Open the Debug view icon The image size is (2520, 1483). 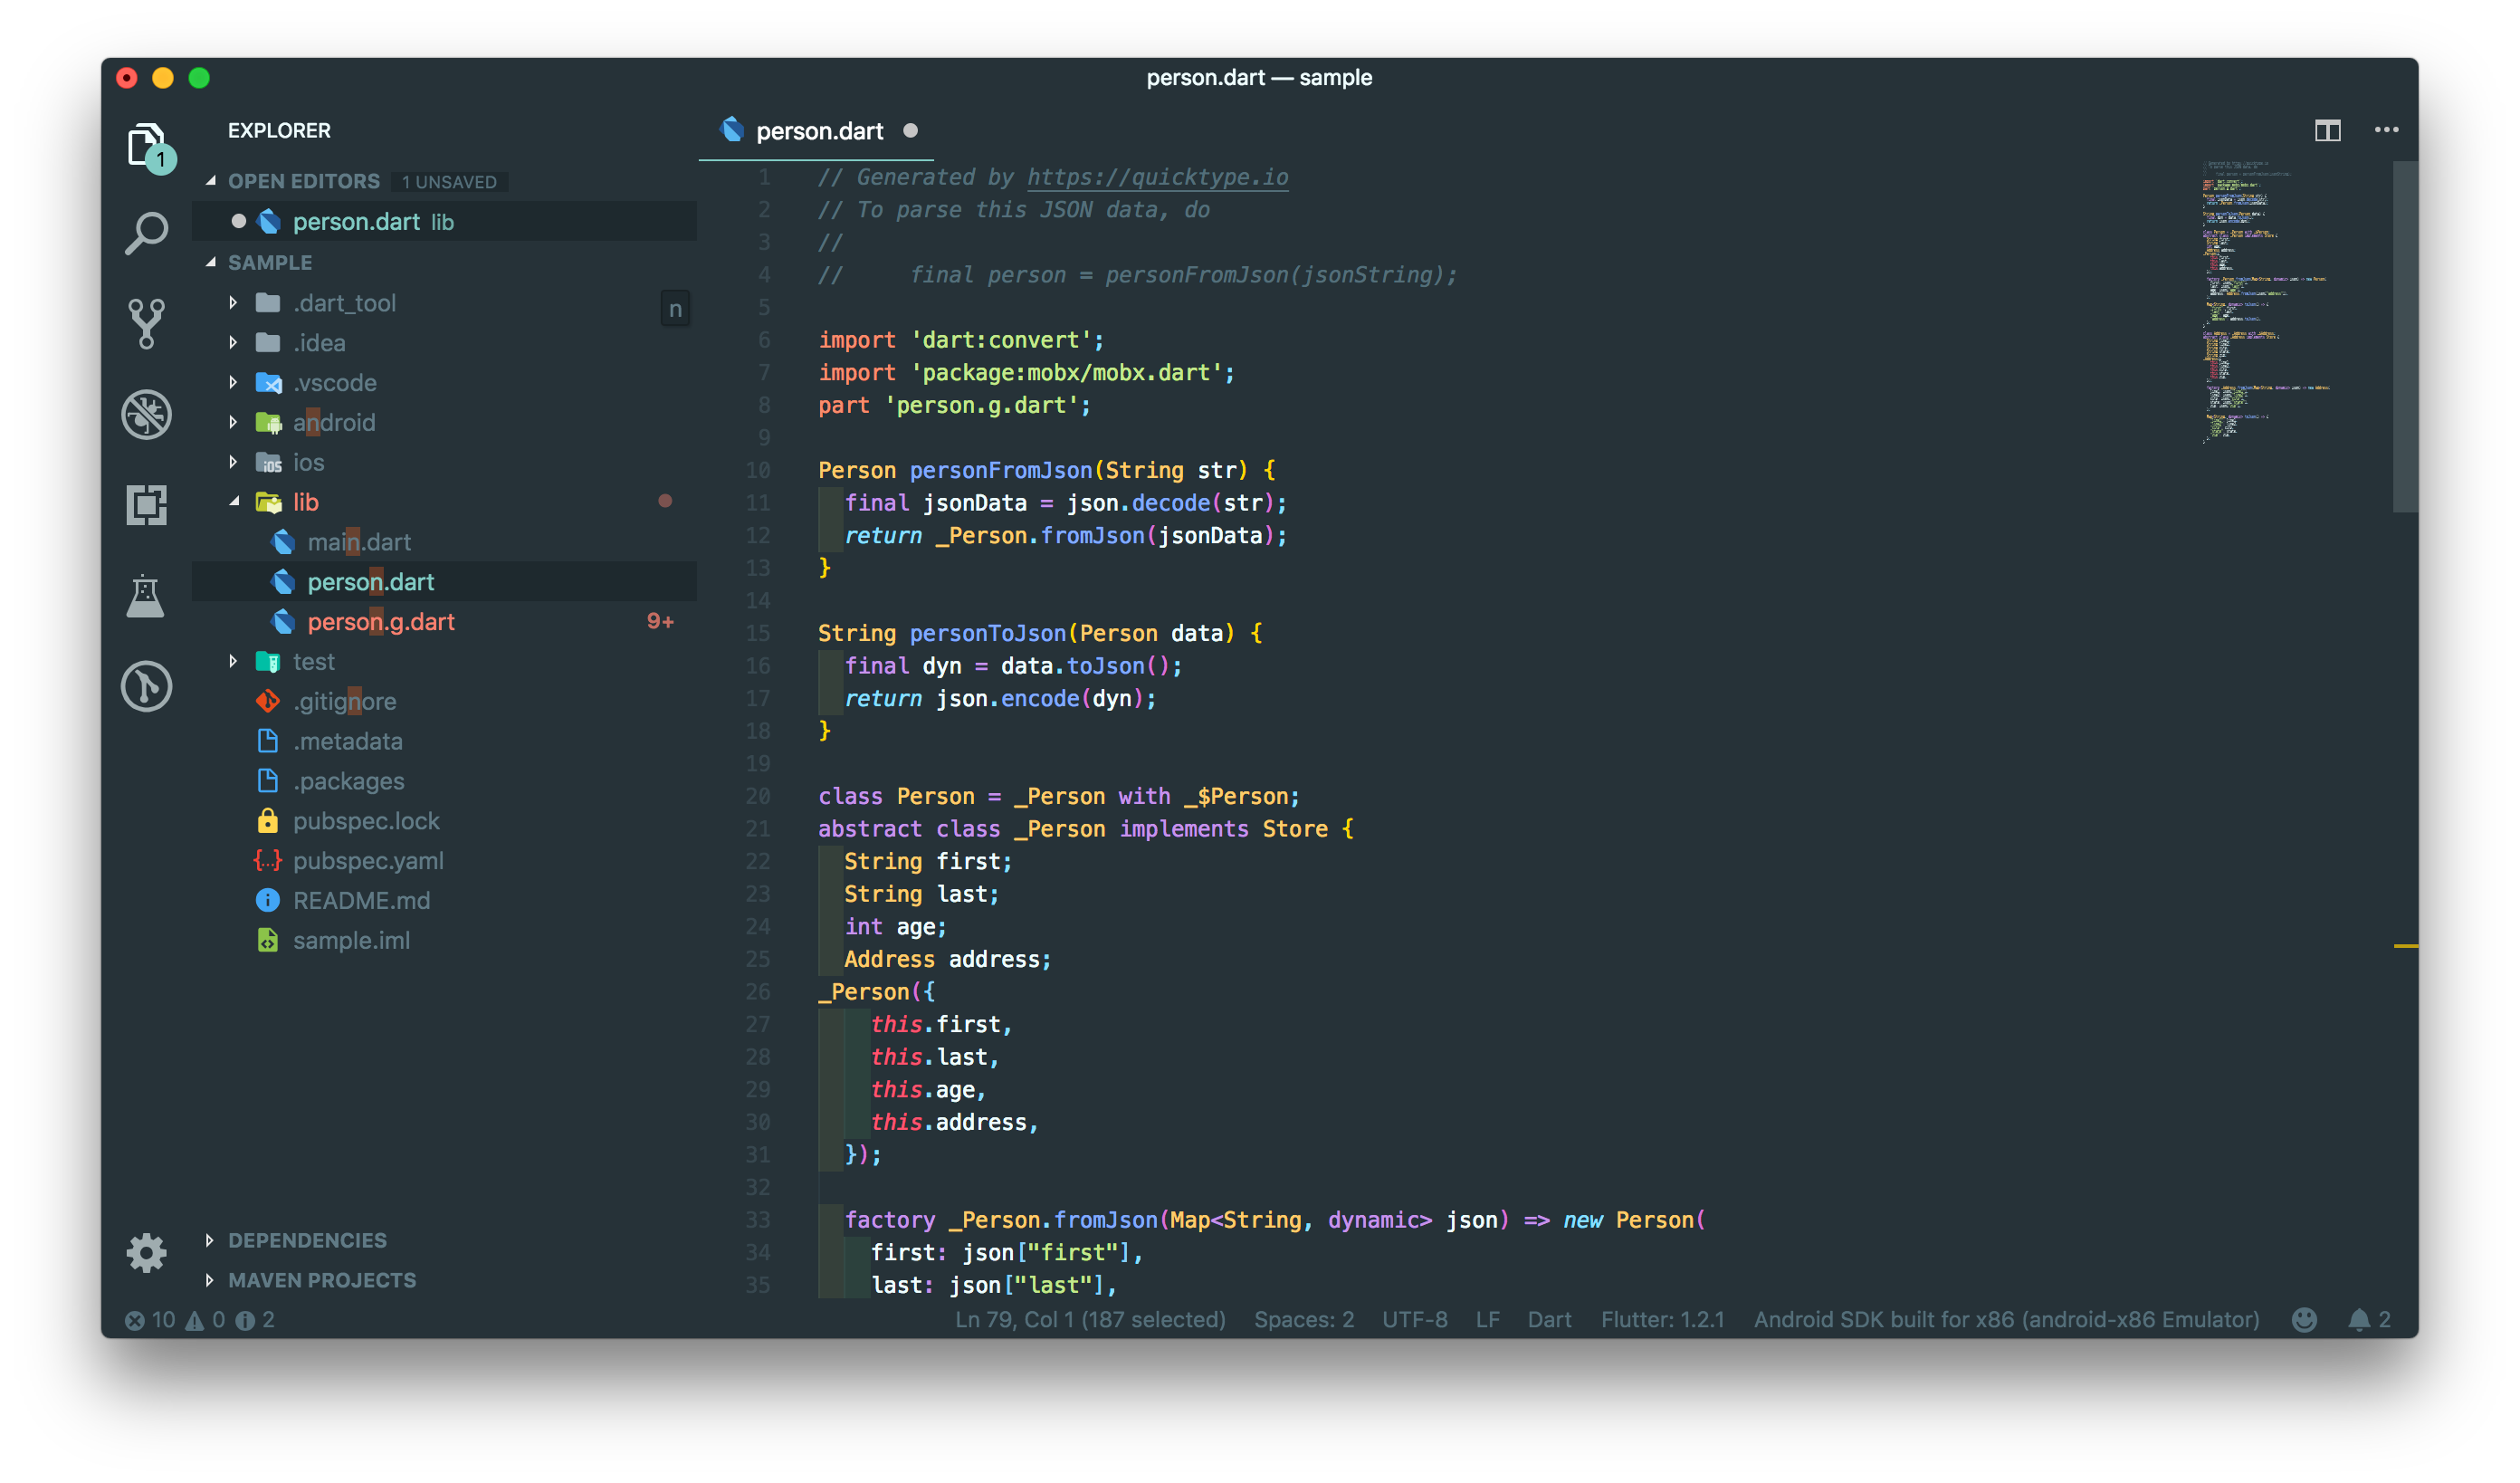point(147,414)
